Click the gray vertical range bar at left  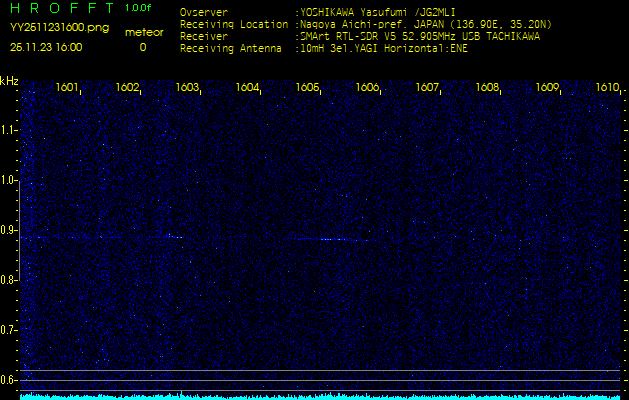click(x=19, y=230)
